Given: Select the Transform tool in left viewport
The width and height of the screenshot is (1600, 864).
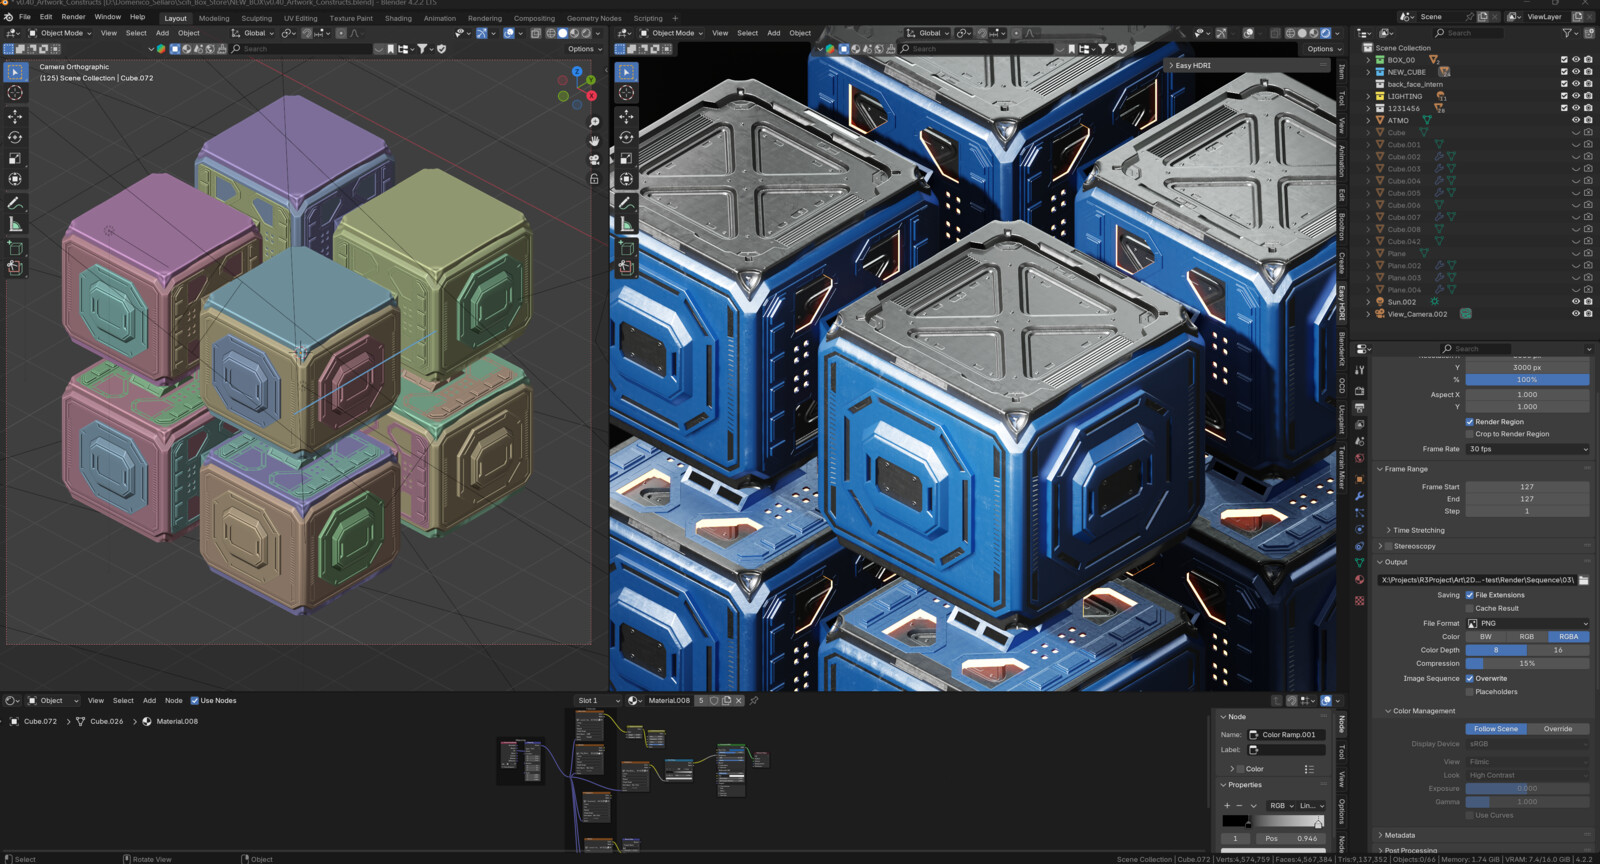Looking at the screenshot, I should 15,180.
